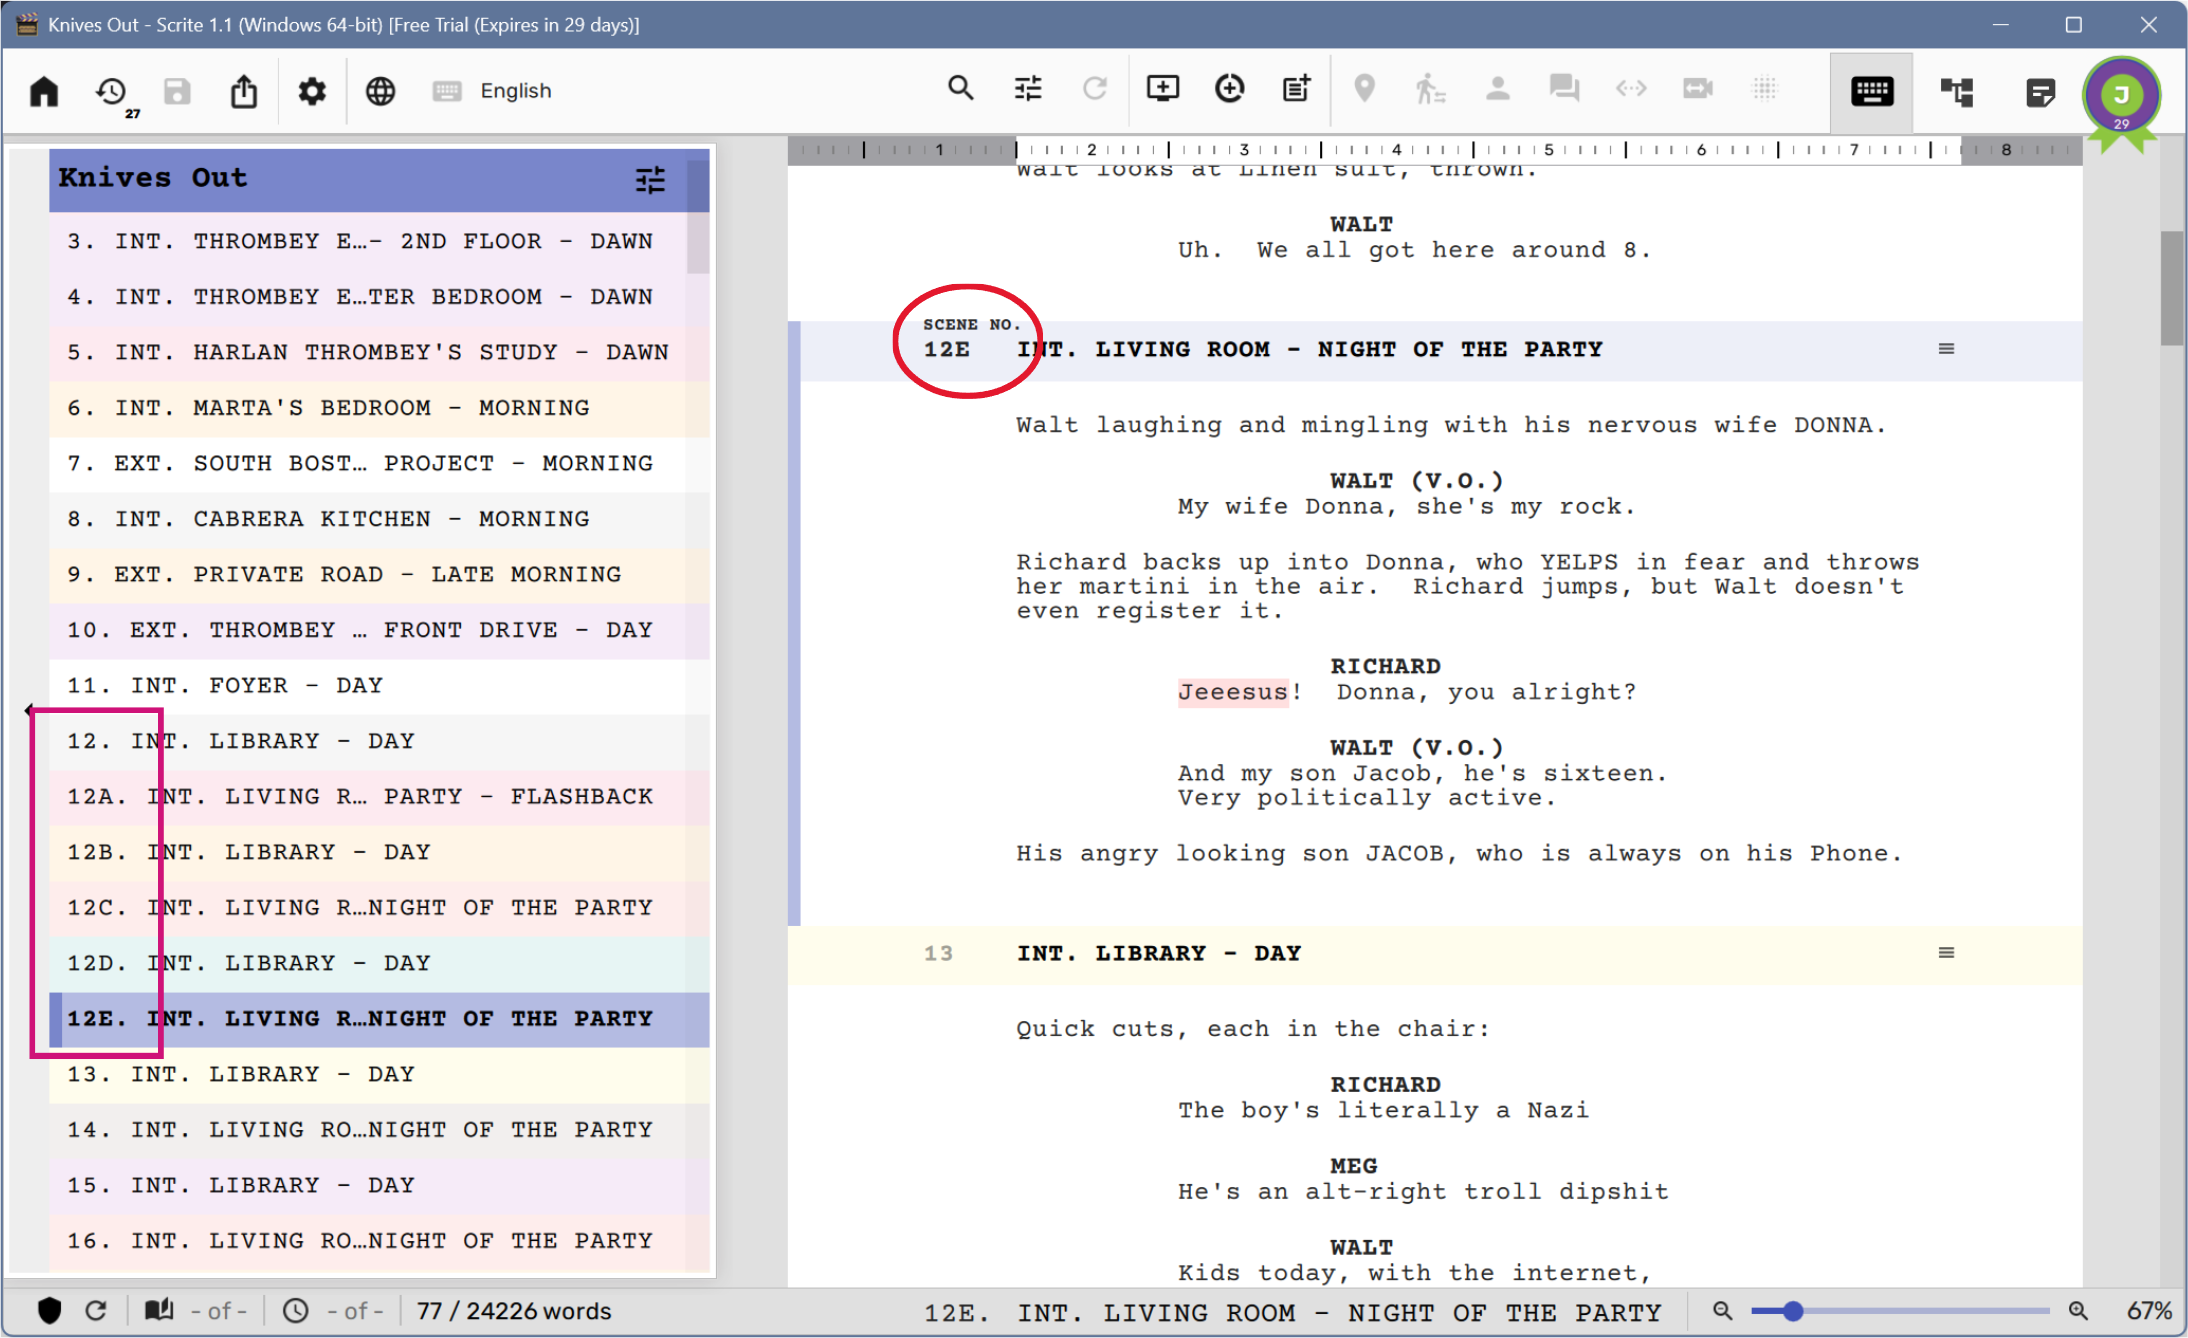2188x1338 pixels.
Task: Click the scene 13 heading INT. LIBRARY - DAY
Action: (x=1158, y=953)
